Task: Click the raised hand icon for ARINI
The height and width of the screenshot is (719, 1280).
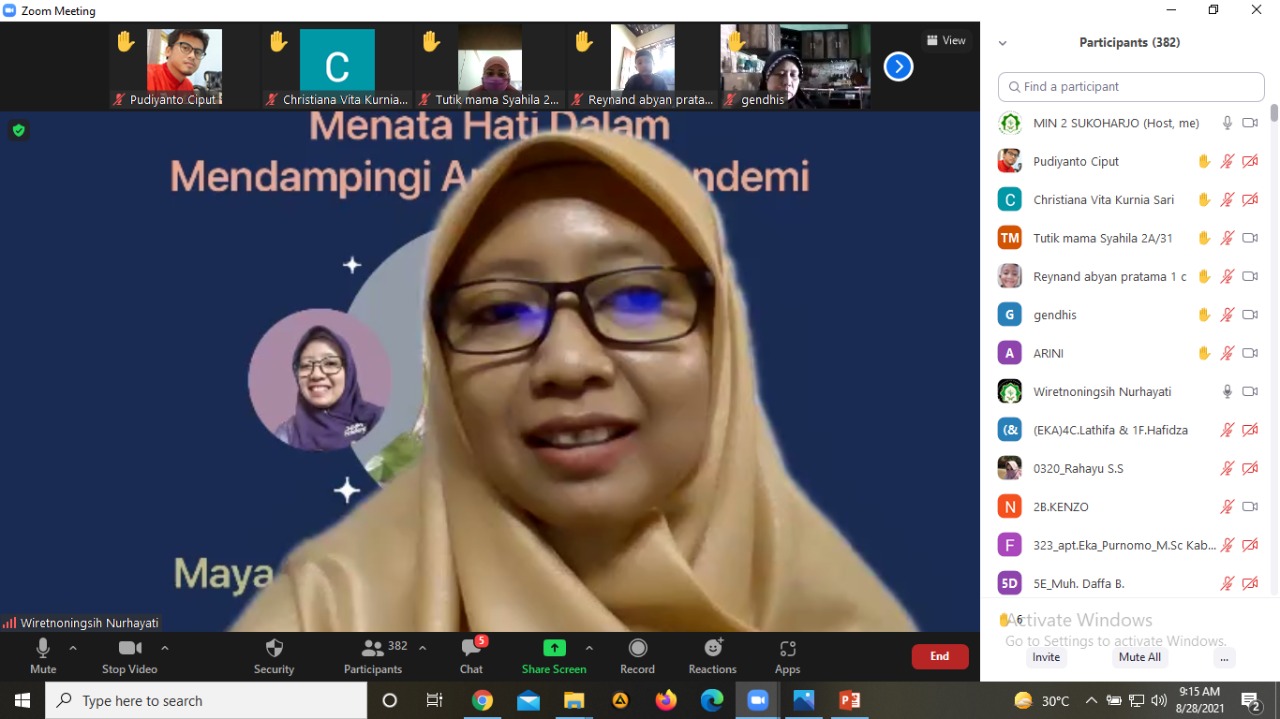Action: tap(1204, 353)
